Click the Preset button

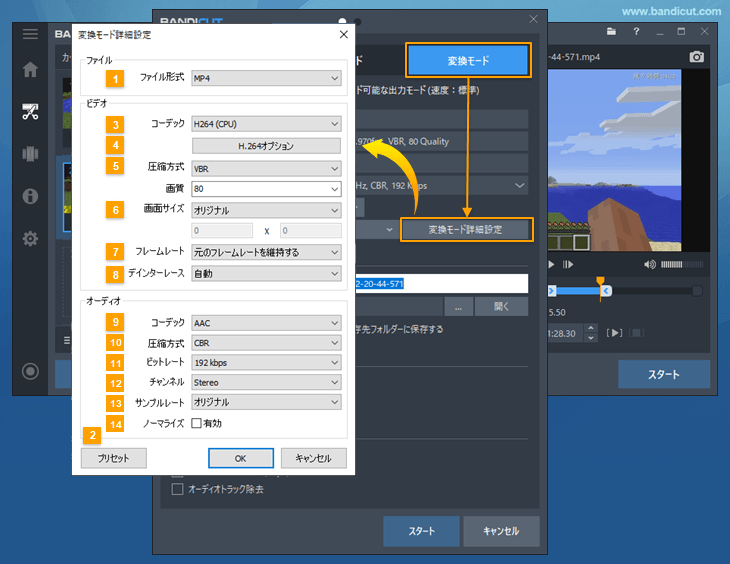click(x=114, y=458)
